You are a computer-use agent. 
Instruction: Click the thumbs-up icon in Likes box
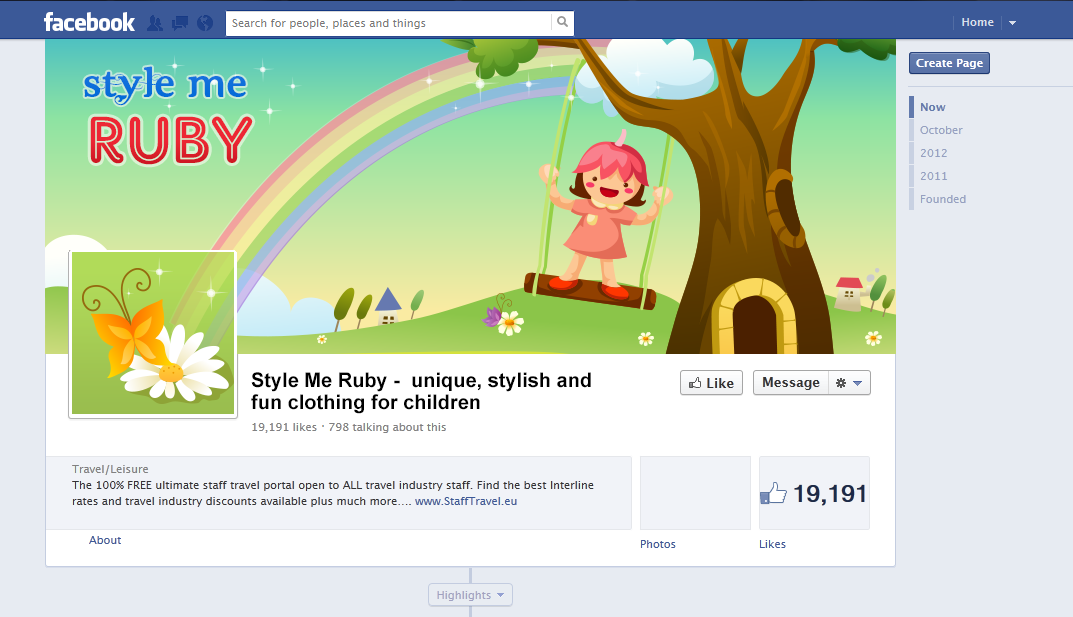click(773, 493)
